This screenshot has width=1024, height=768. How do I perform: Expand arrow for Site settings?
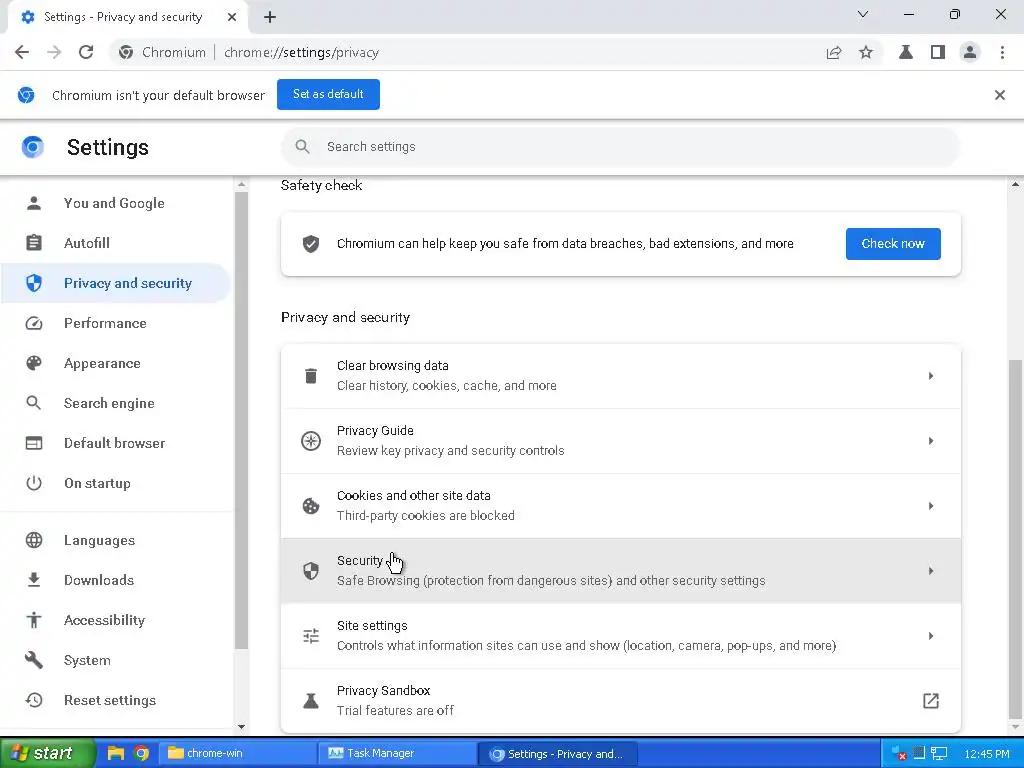[931, 636]
